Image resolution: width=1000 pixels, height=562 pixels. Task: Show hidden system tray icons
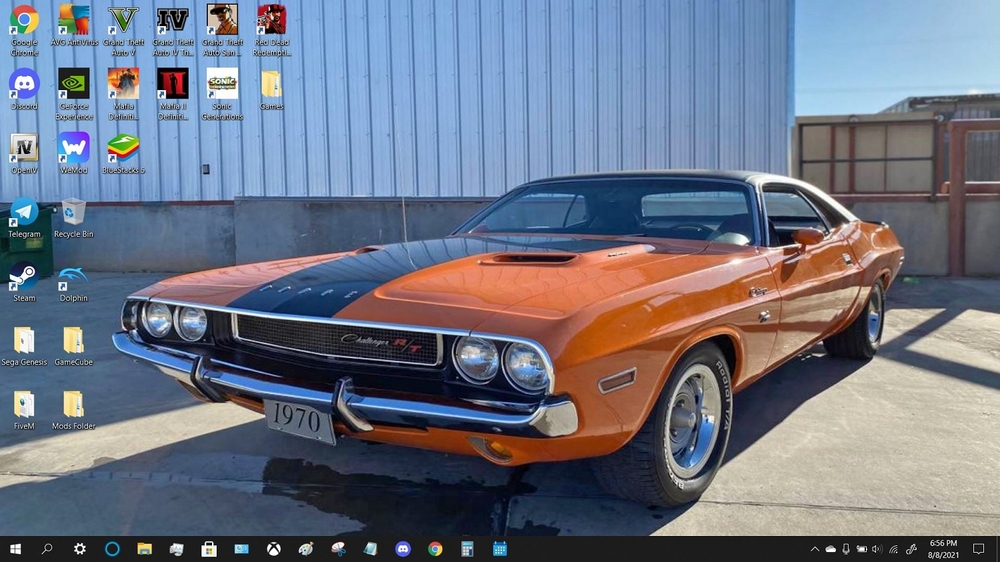tap(815, 549)
